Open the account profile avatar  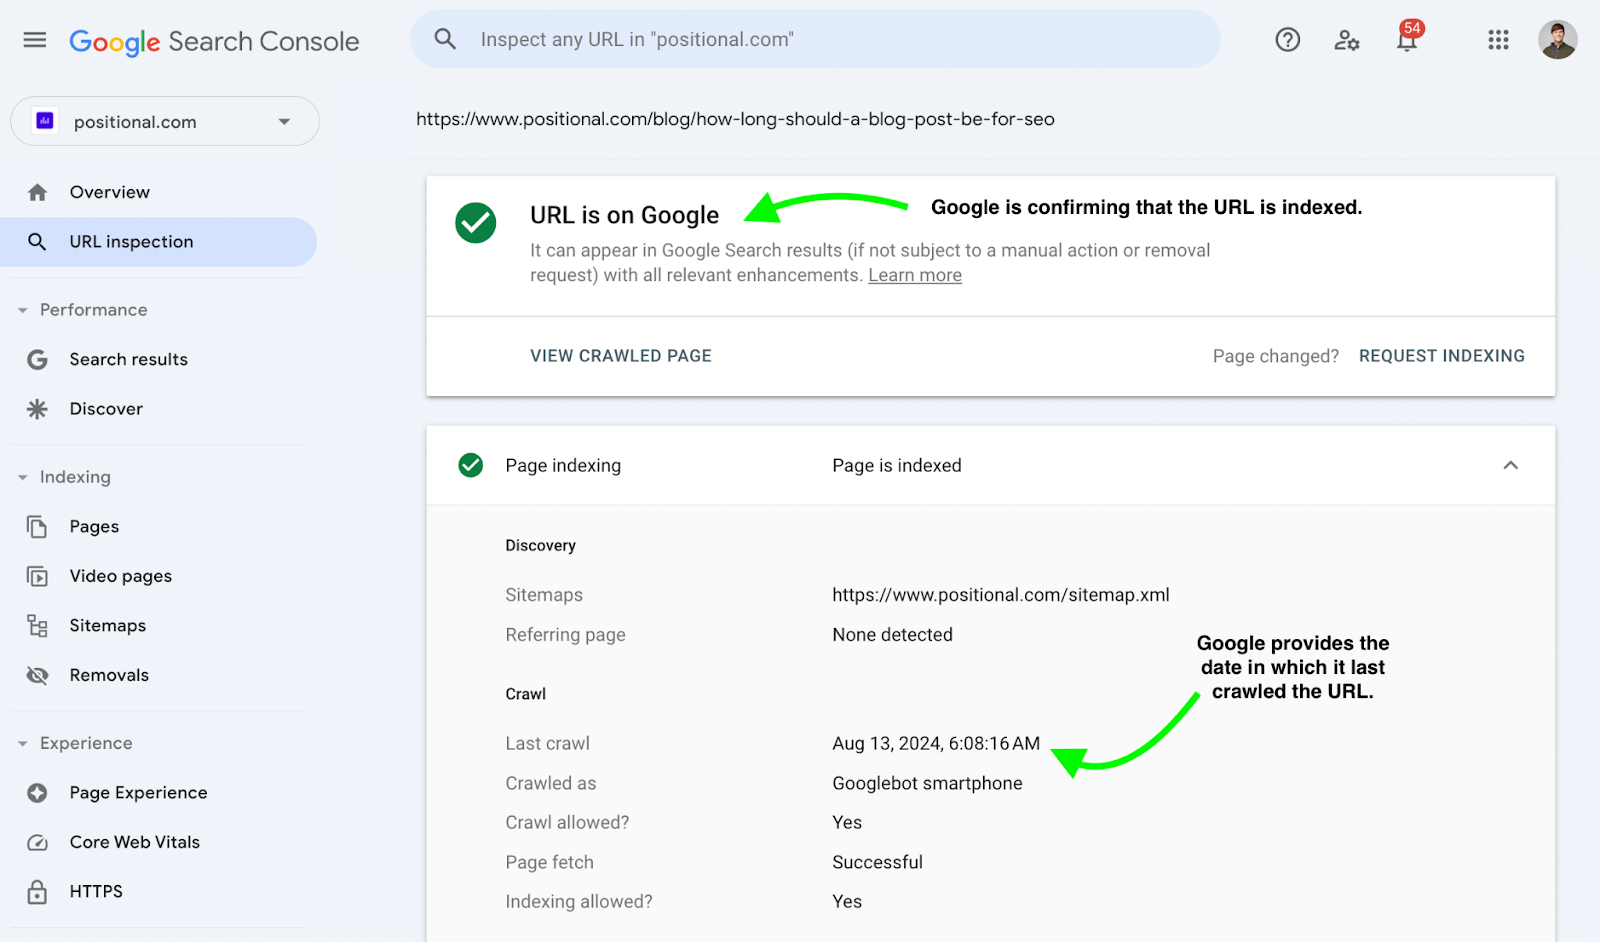click(x=1557, y=40)
